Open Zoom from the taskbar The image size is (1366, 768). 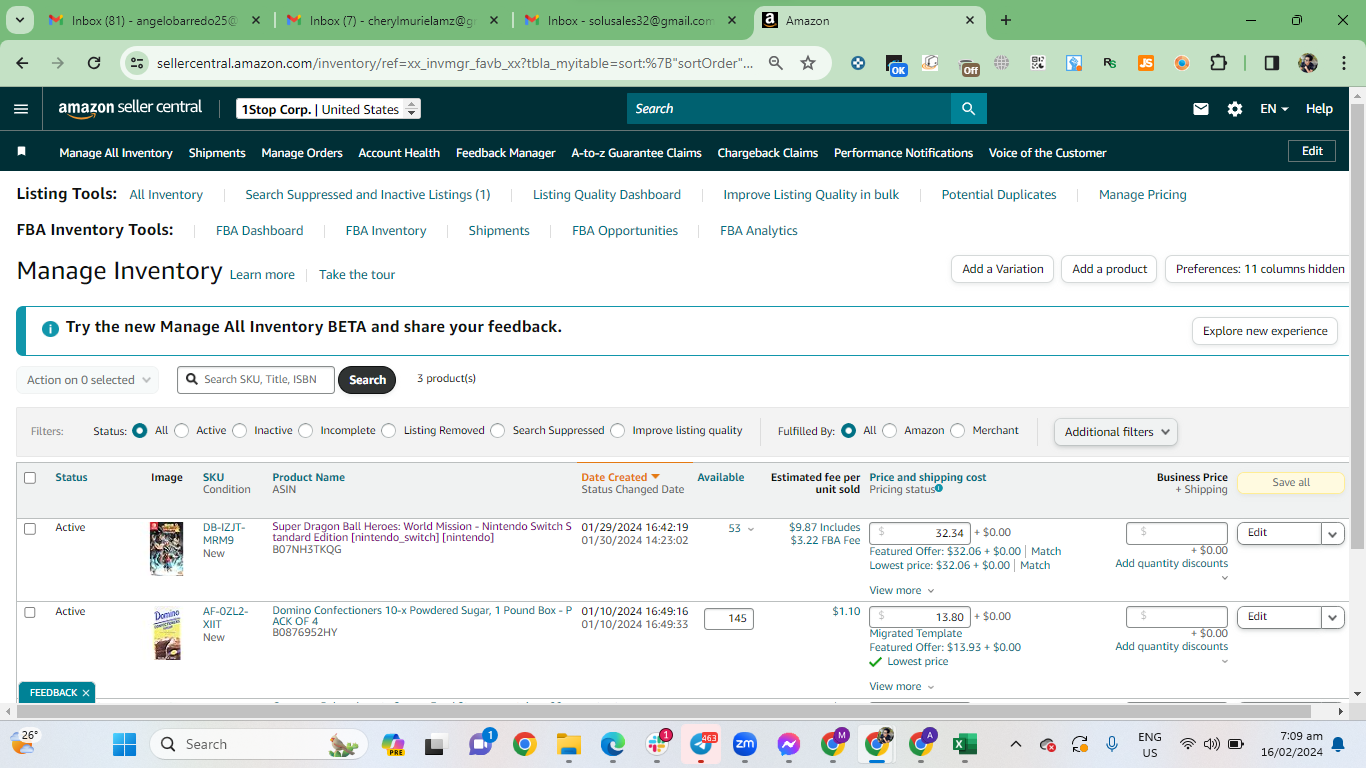coord(744,744)
